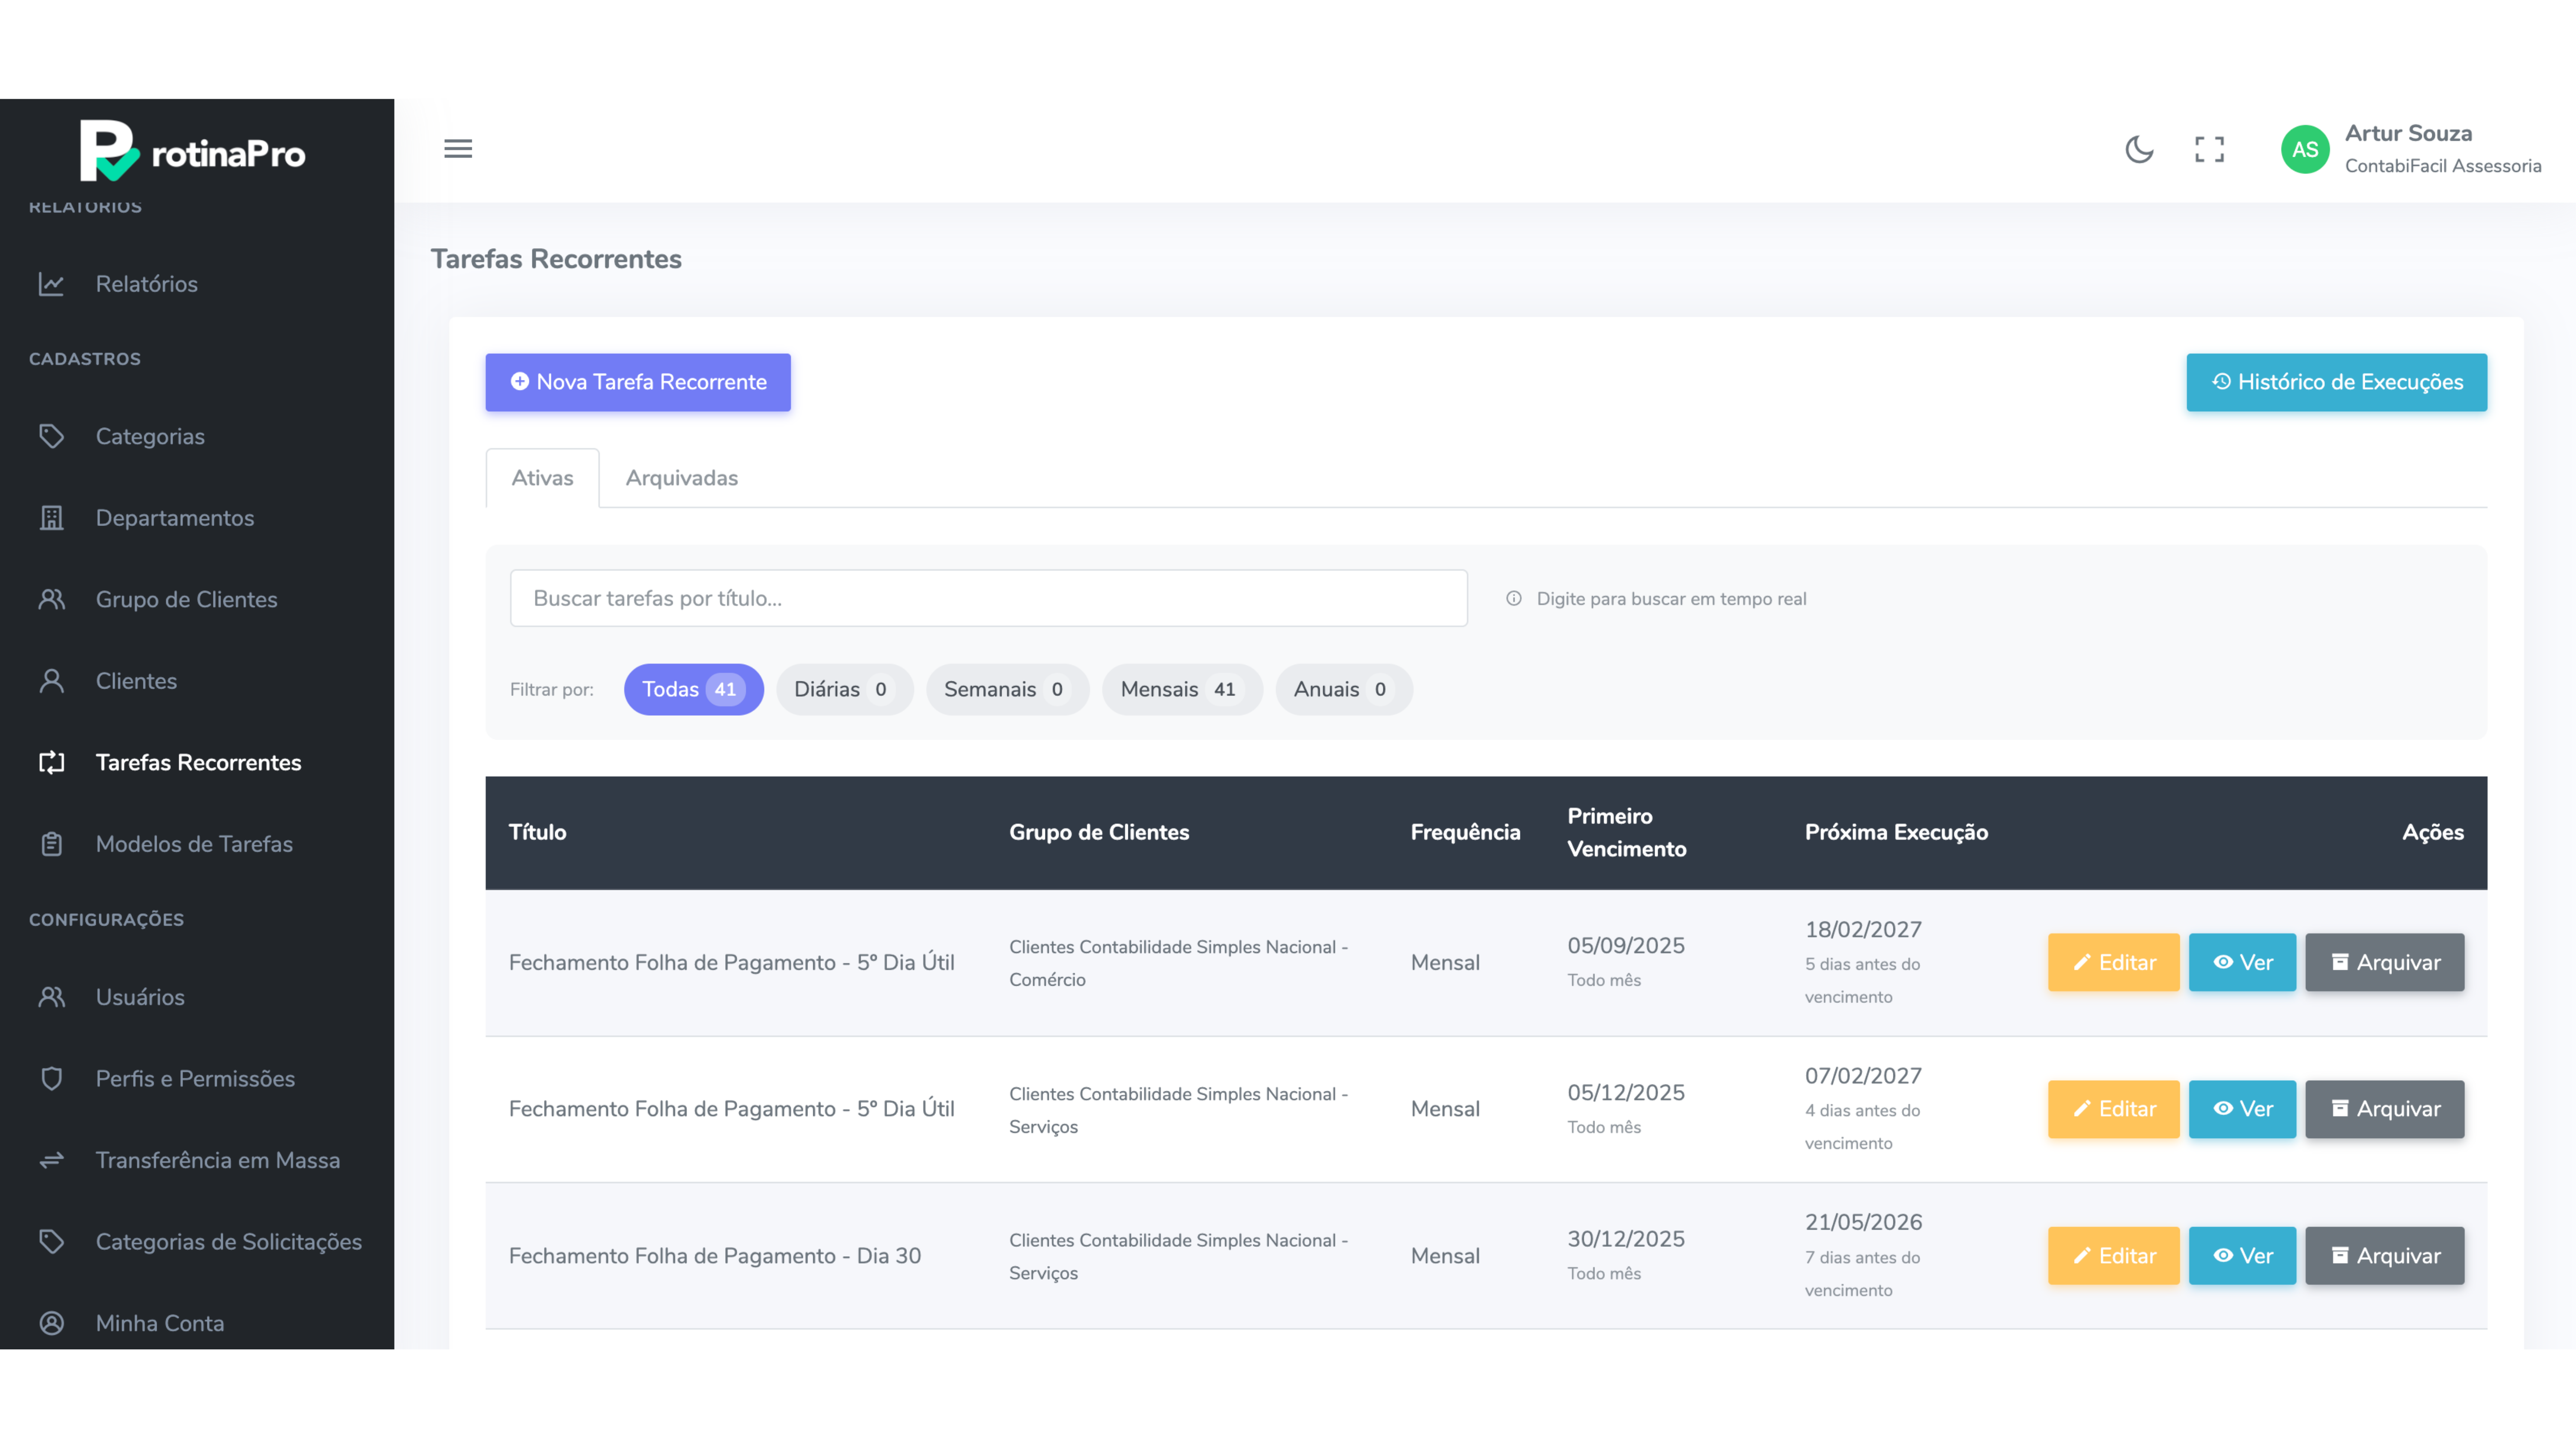Click the Minha Conta profile icon
The width and height of the screenshot is (2576, 1449).
tap(52, 1323)
